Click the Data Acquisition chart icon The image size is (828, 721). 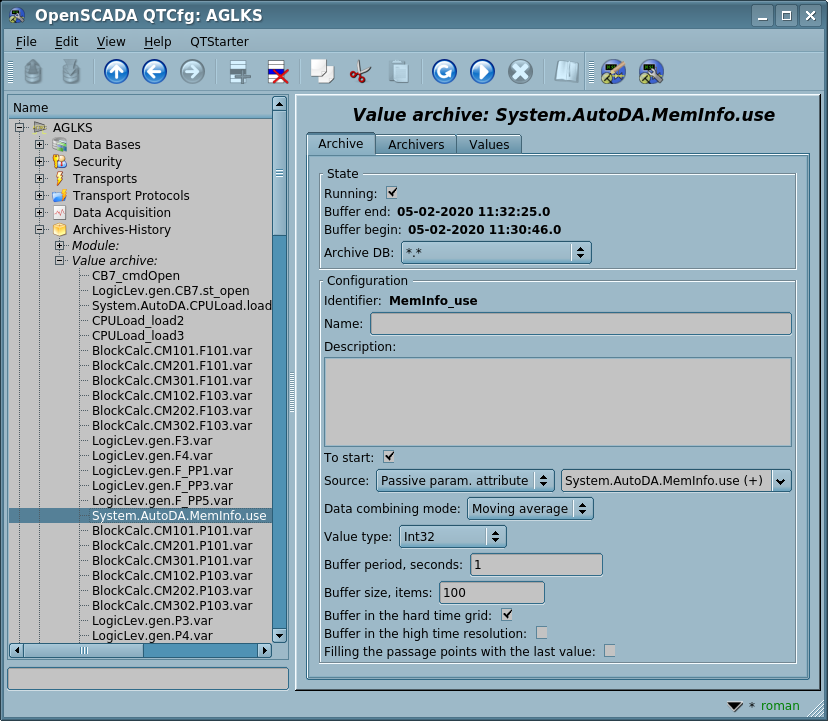click(x=60, y=212)
